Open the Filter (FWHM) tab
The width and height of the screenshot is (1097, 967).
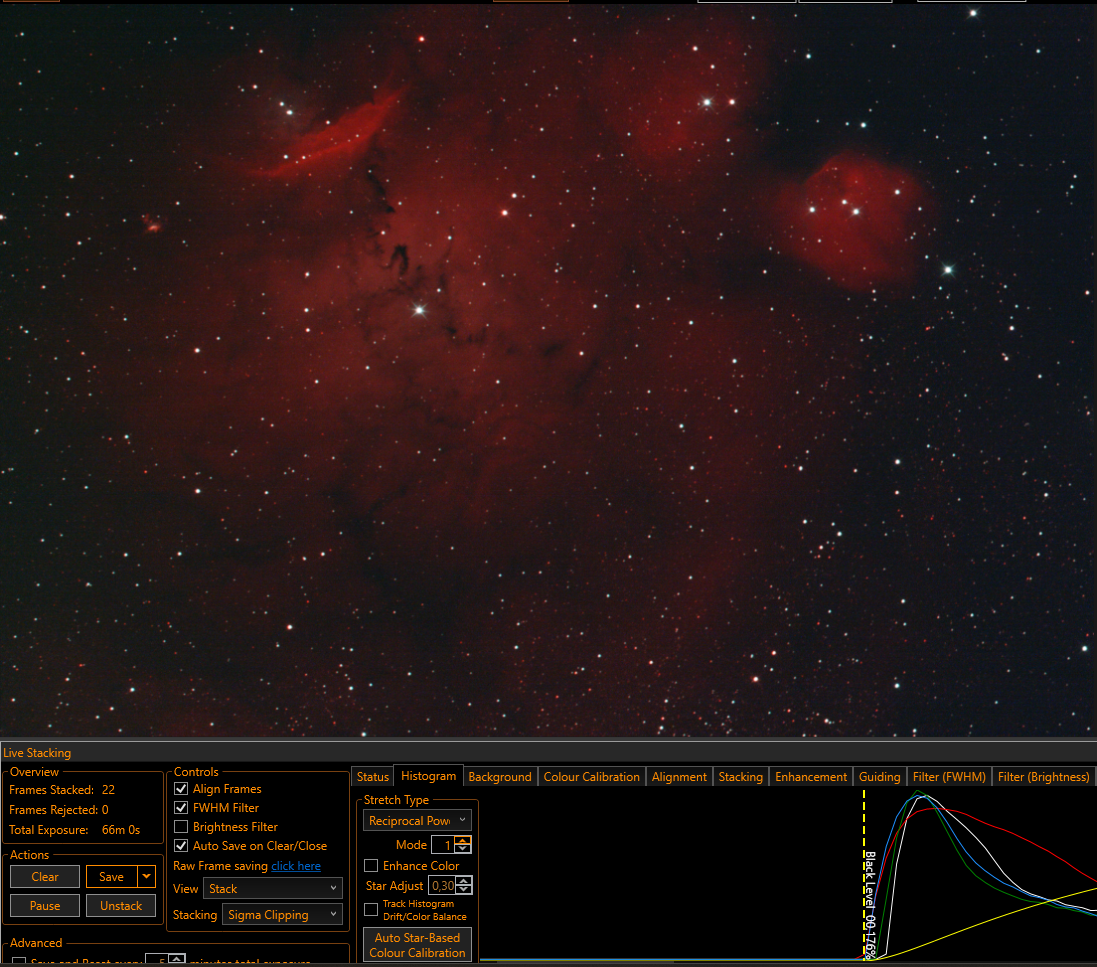949,777
